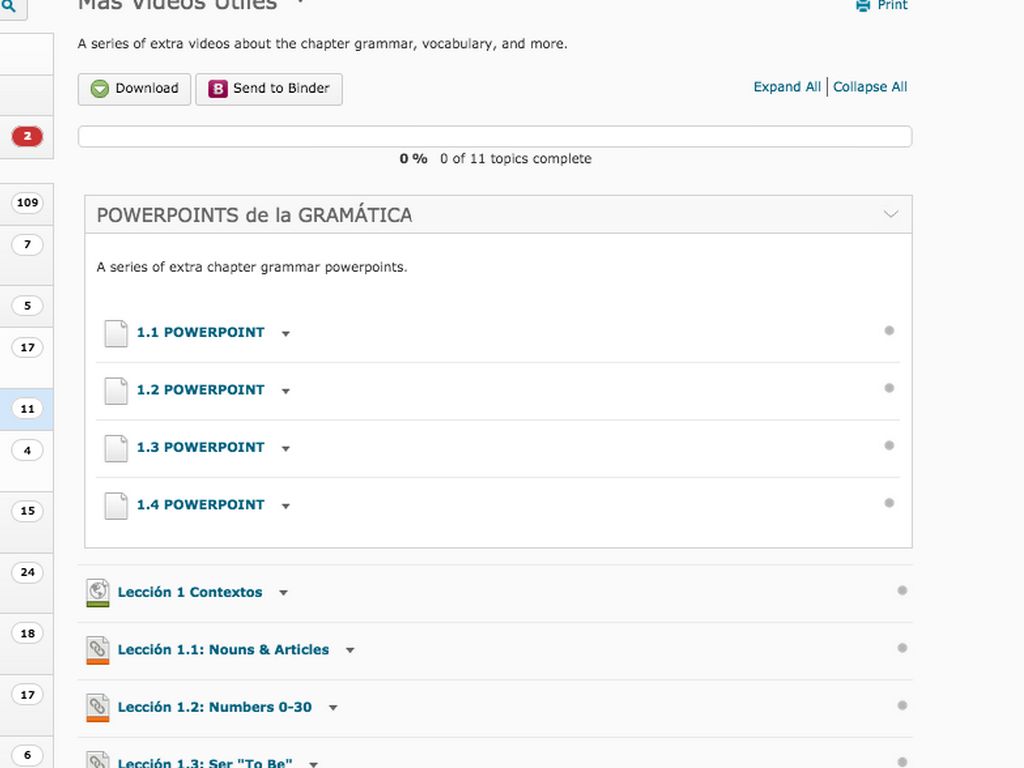
Task: Toggle completion dot for Lección 1 Contextos
Action: pyautogui.click(x=902, y=591)
